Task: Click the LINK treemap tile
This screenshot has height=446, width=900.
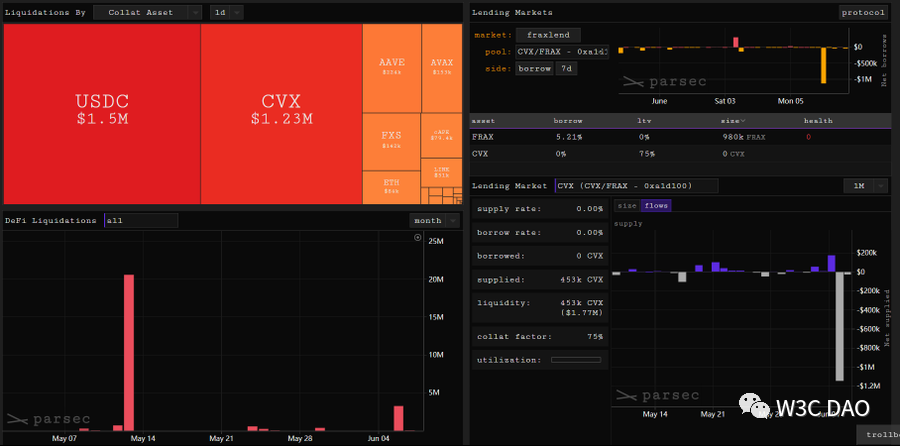Action: (441, 172)
